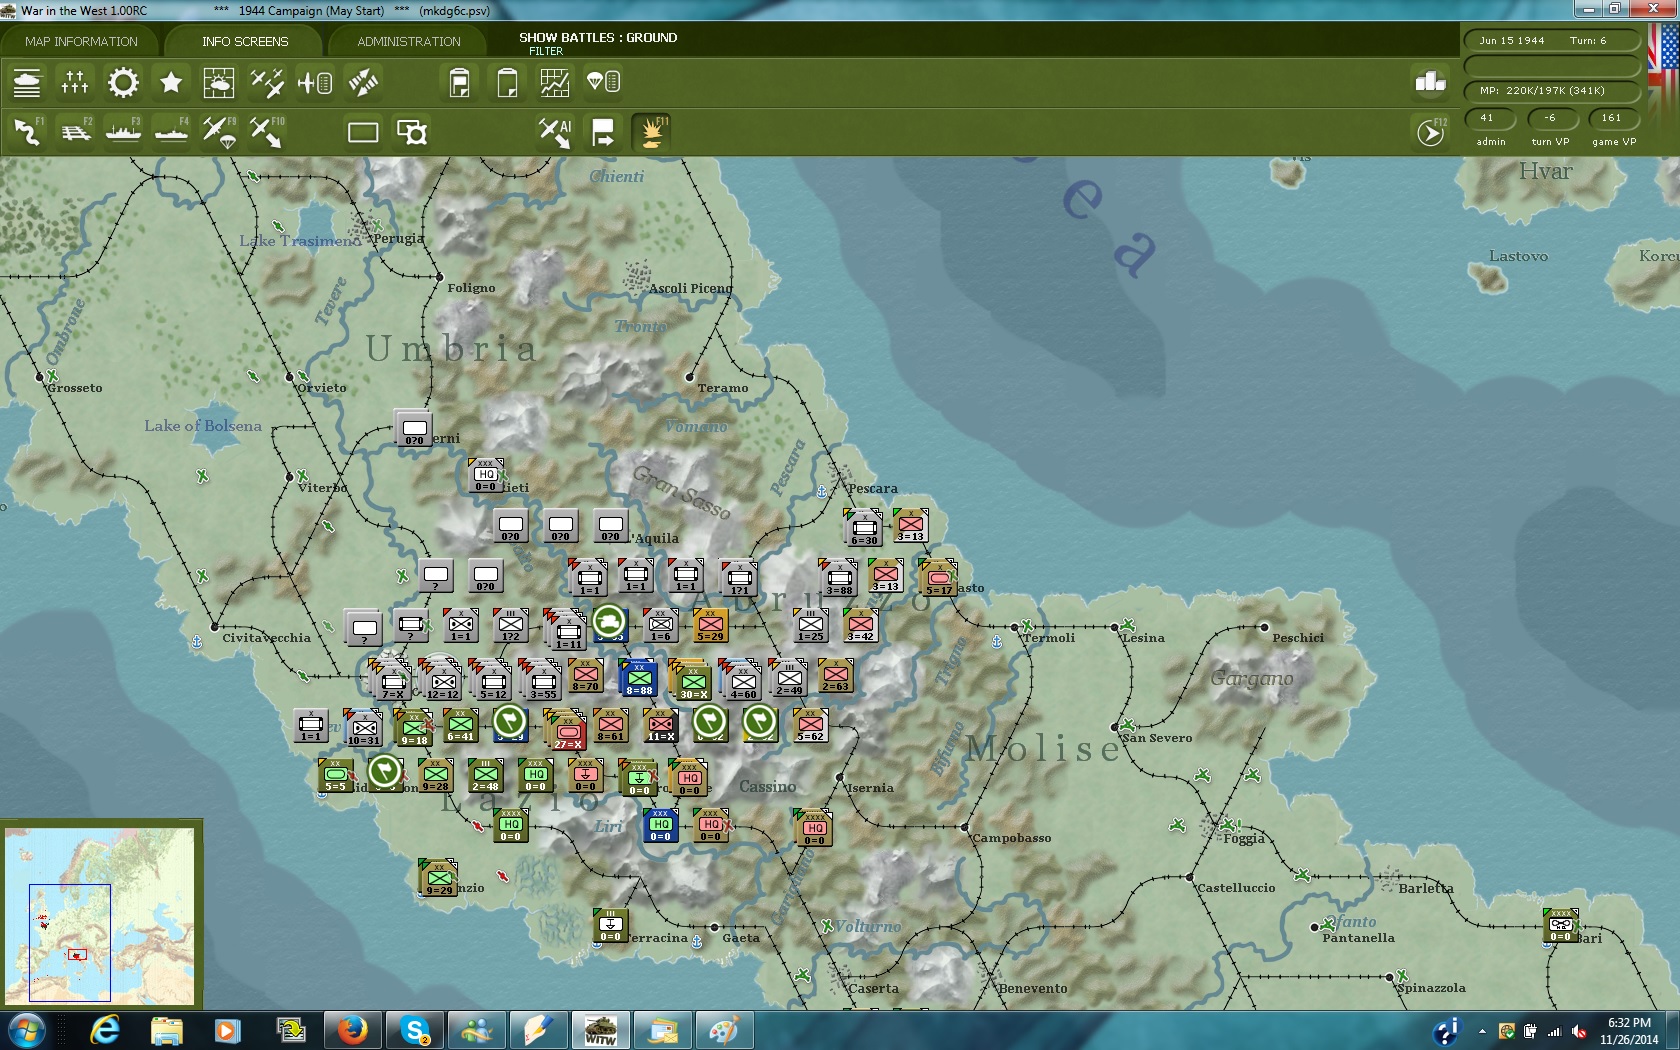Screen dimensions: 1680x1050
Task: Click the SHOW BATTLES : GROUND label
Action: (598, 38)
